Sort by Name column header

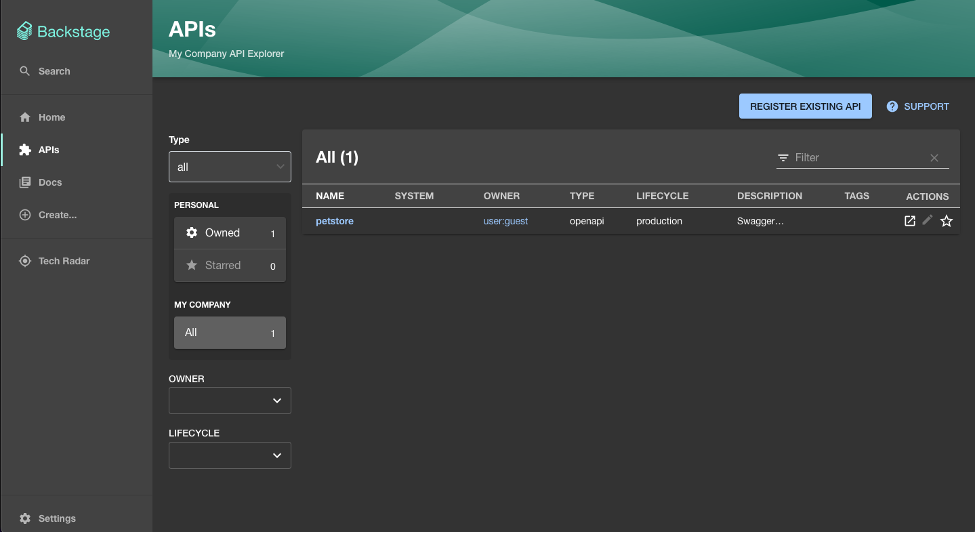tap(330, 196)
